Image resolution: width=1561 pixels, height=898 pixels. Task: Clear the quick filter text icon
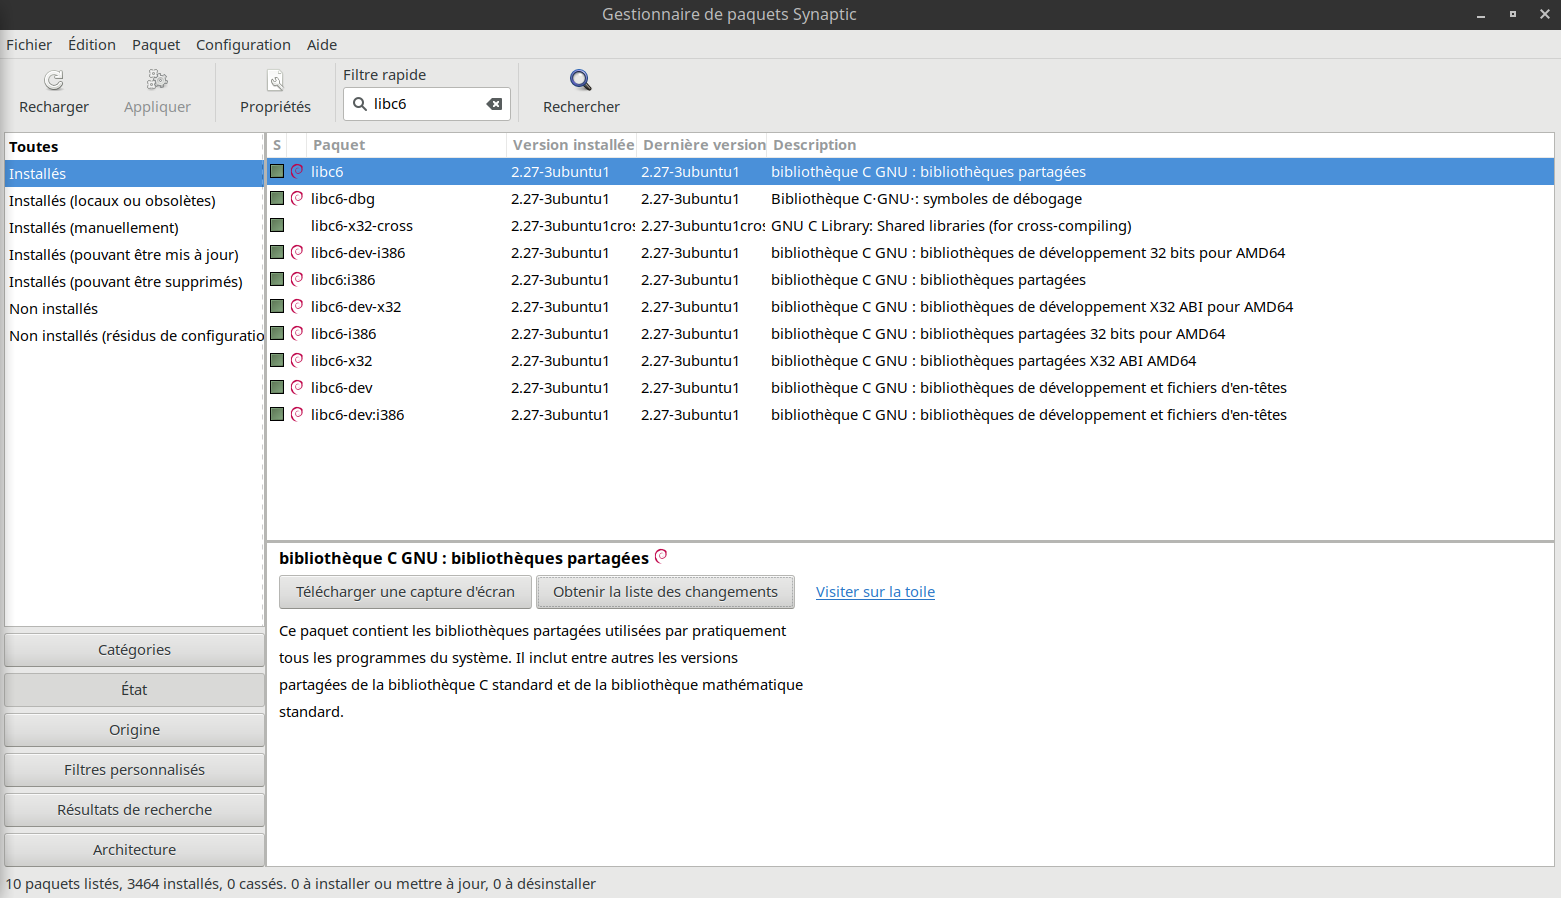pos(494,104)
